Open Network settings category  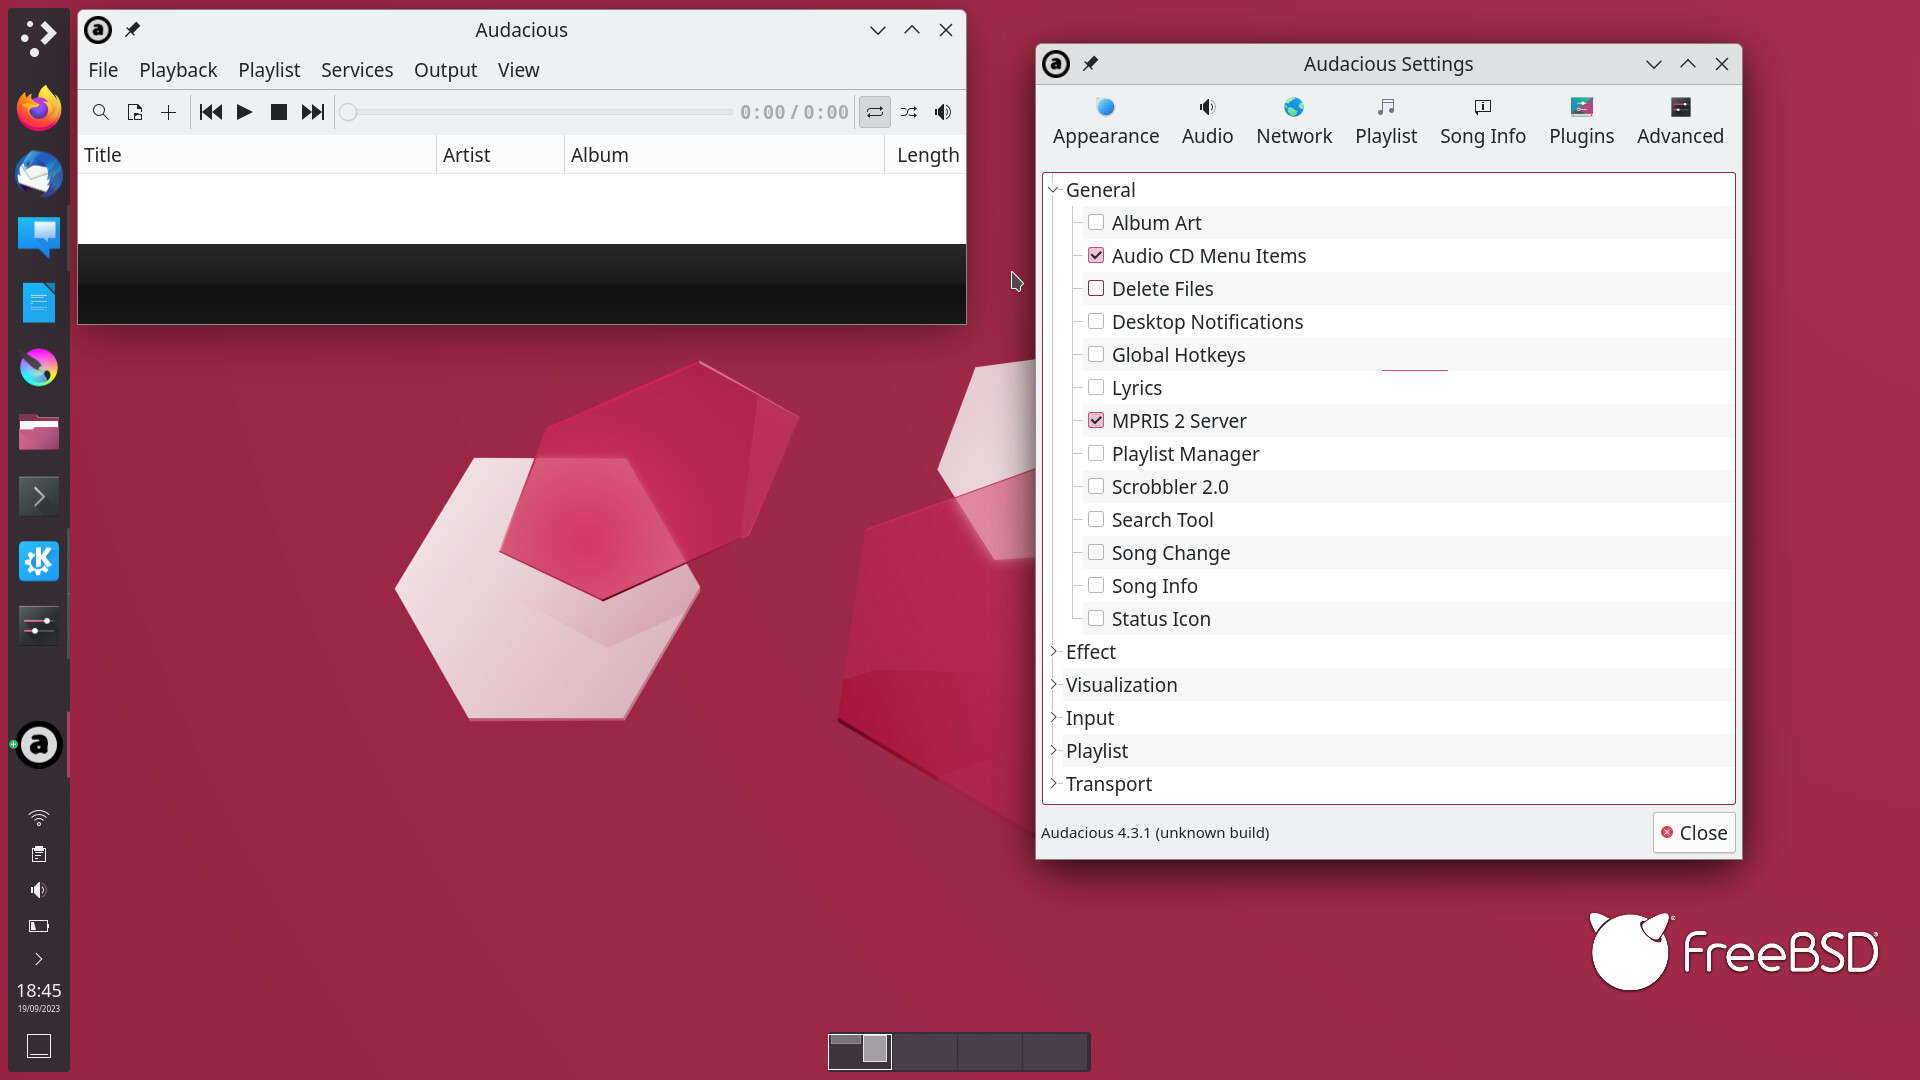1294,122
